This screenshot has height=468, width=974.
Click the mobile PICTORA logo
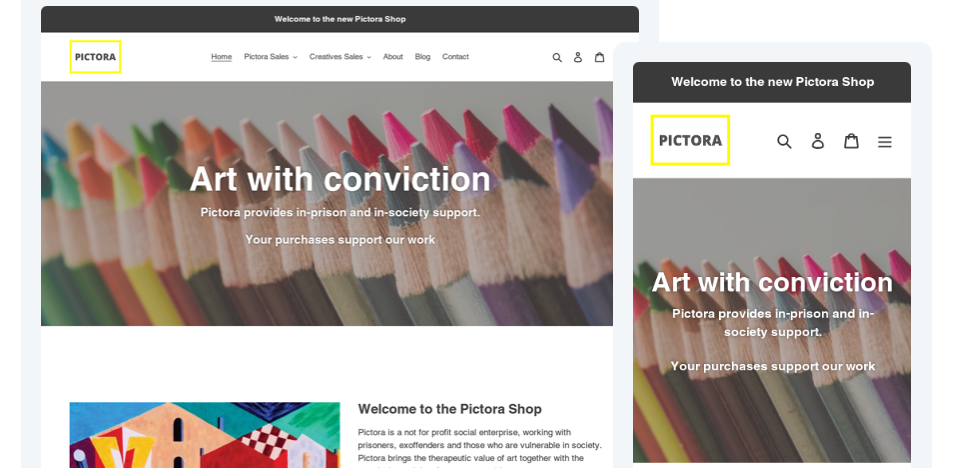pyautogui.click(x=690, y=140)
